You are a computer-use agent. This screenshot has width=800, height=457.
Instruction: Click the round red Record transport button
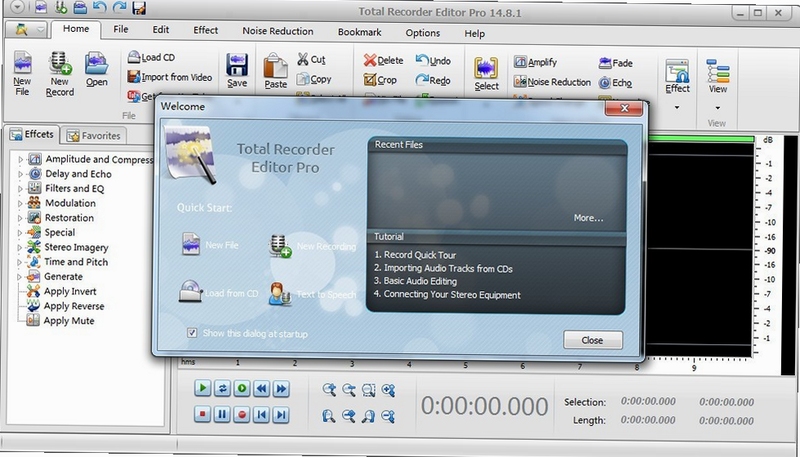coord(242,415)
